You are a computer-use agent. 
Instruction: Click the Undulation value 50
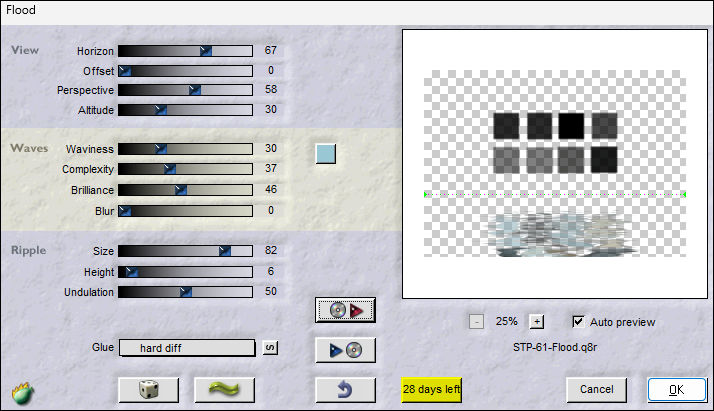(271, 291)
